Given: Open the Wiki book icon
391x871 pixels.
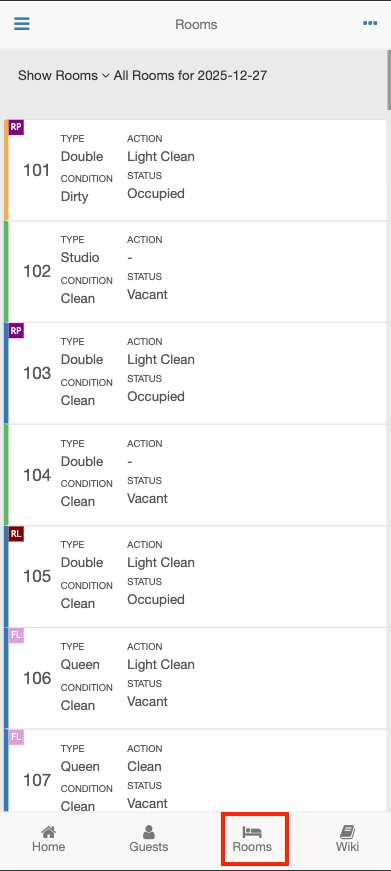Looking at the screenshot, I should tap(347, 832).
